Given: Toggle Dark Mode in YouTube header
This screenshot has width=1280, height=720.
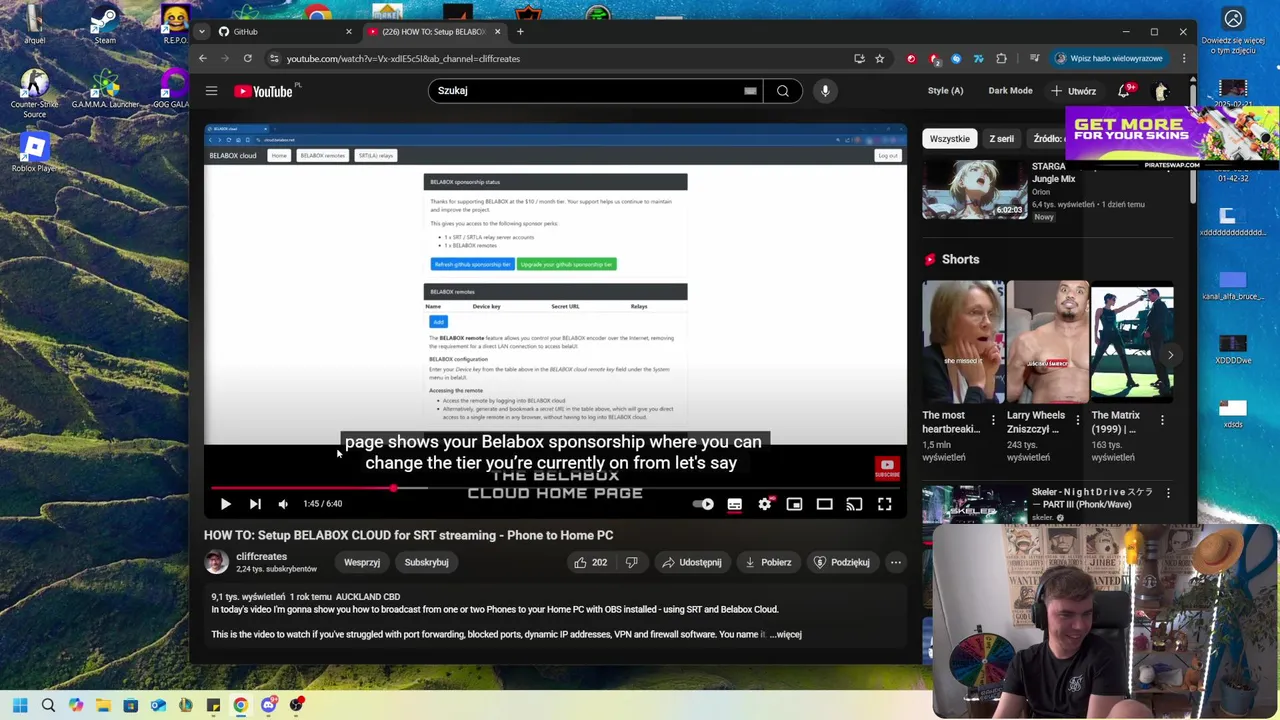Looking at the screenshot, I should (1010, 91).
